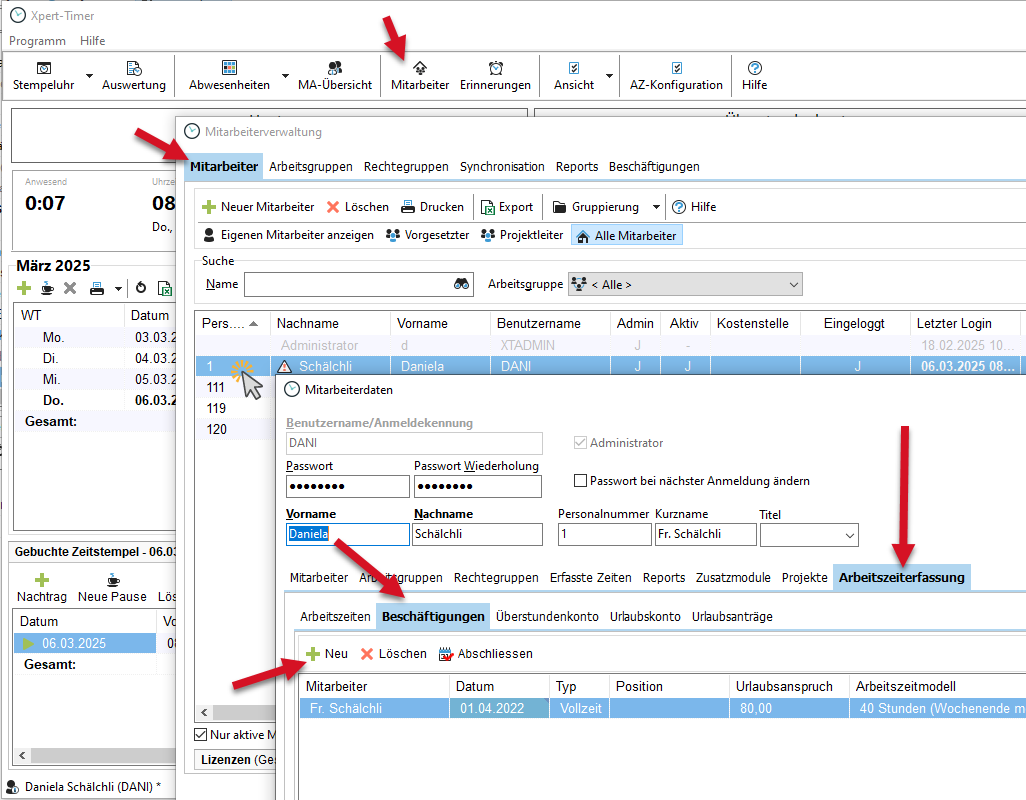Toggle the 'Nur aktive' checkbox

[x=200, y=735]
